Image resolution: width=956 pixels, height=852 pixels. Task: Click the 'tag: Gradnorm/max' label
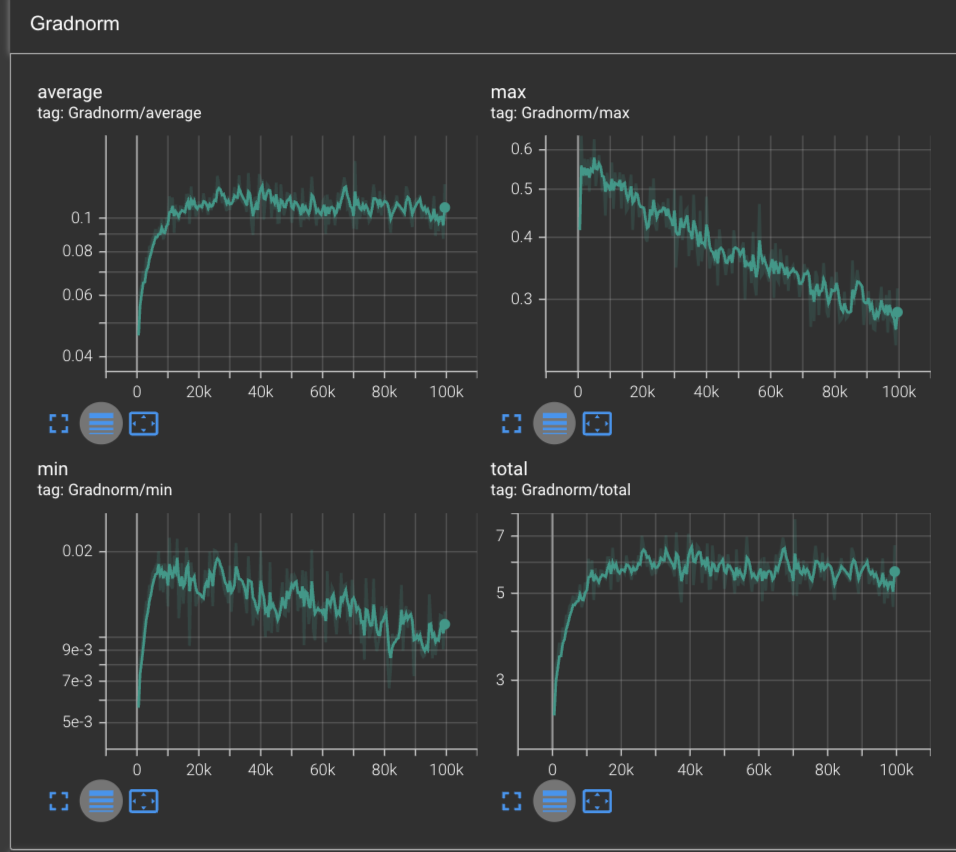(x=560, y=113)
